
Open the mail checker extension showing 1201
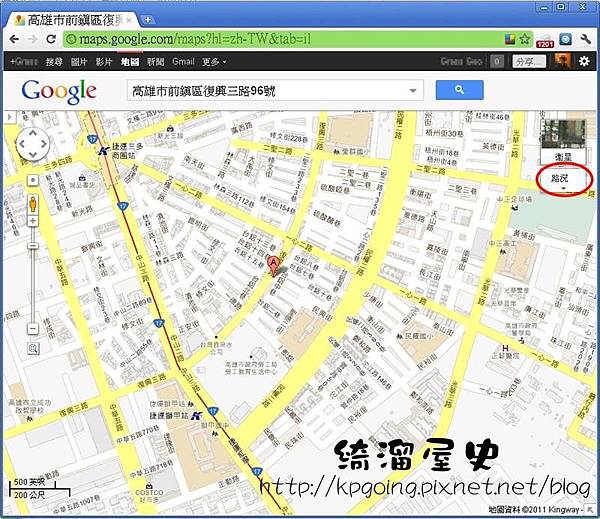pyautogui.click(x=545, y=41)
